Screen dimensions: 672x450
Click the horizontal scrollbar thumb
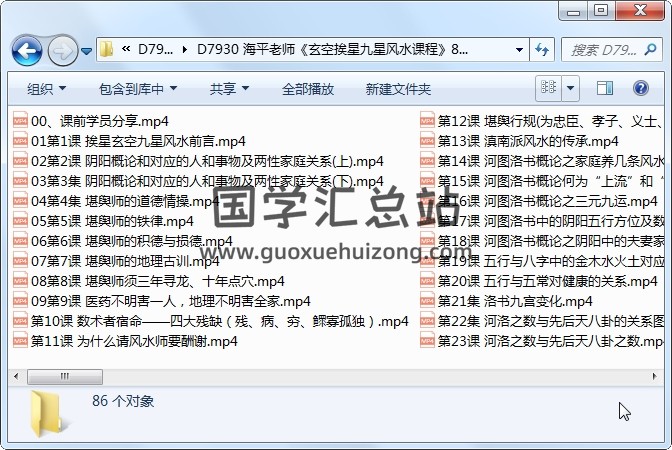(65, 377)
